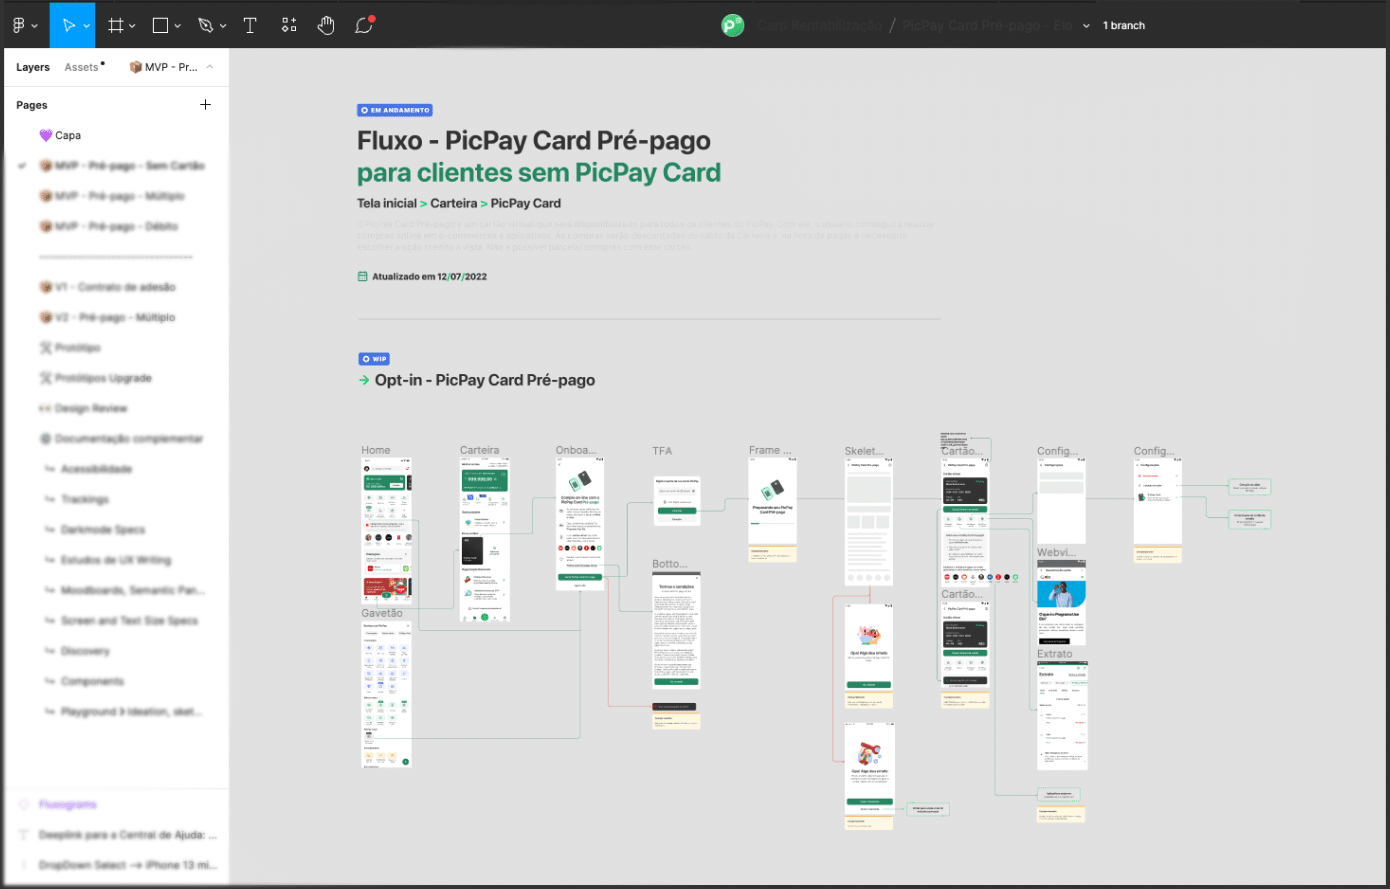Expand Shape tool options arrow

coord(177,26)
